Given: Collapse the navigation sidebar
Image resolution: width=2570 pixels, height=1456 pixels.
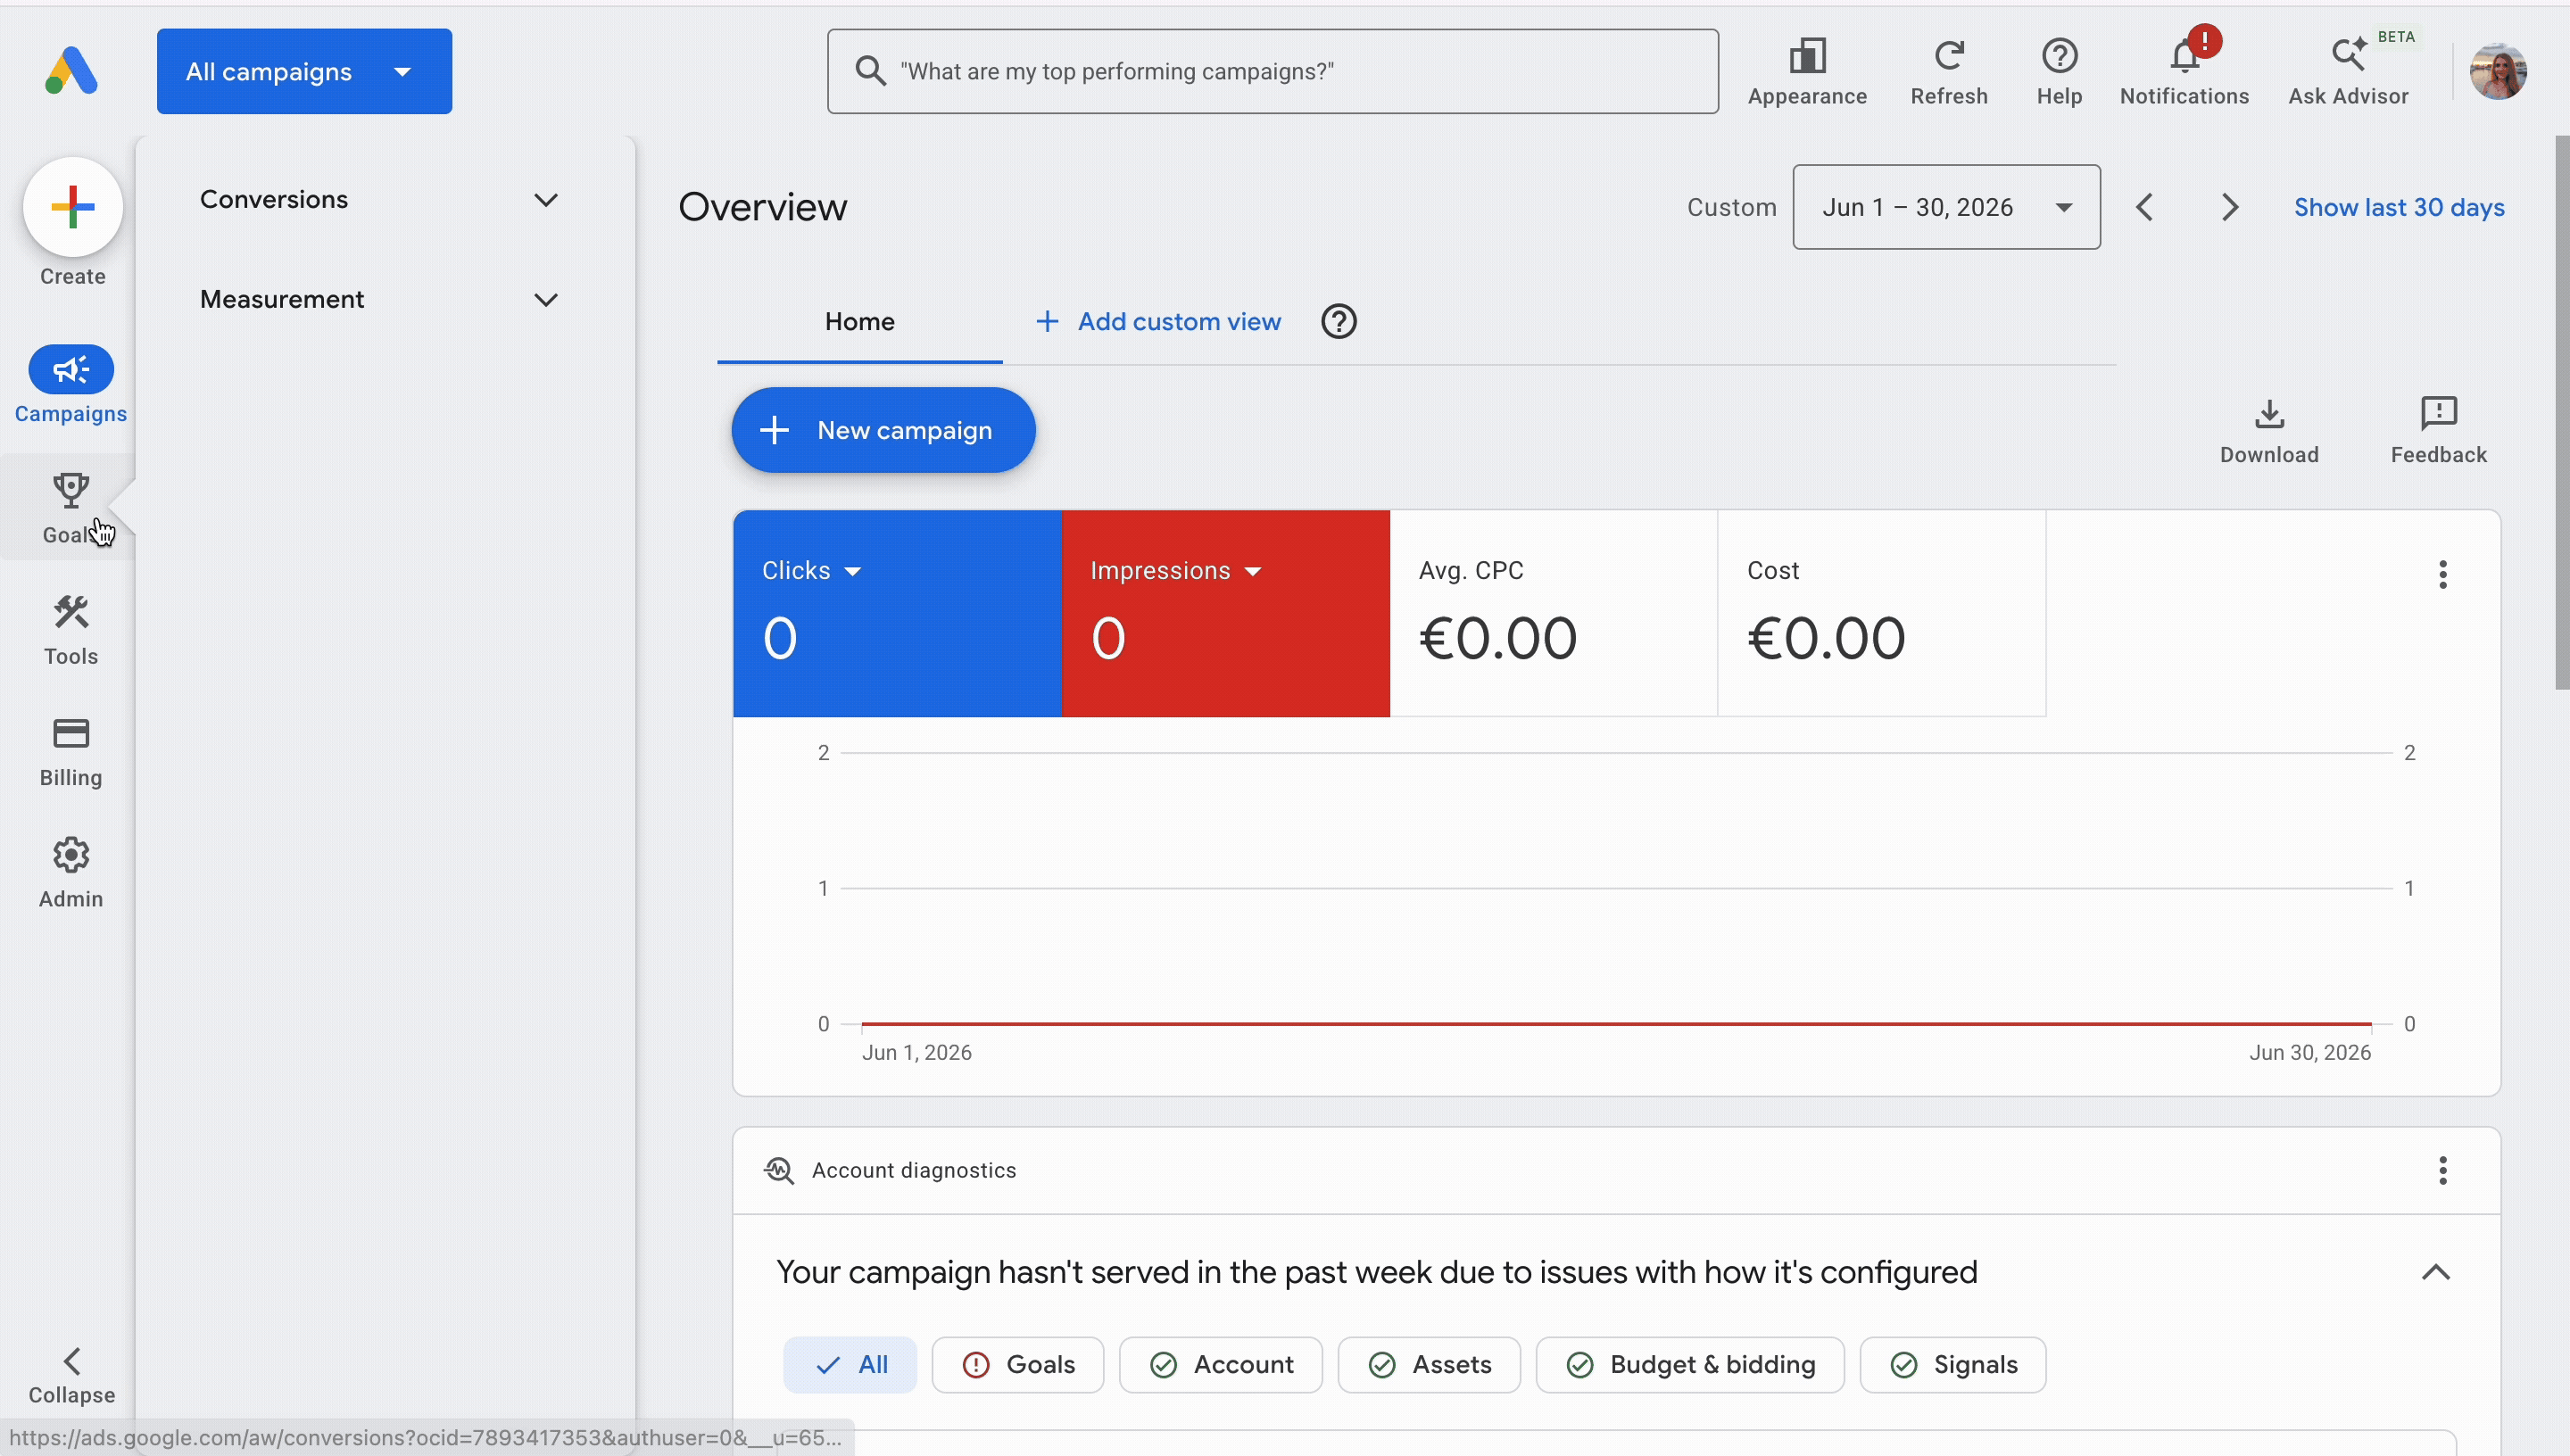Looking at the screenshot, I should click(71, 1376).
